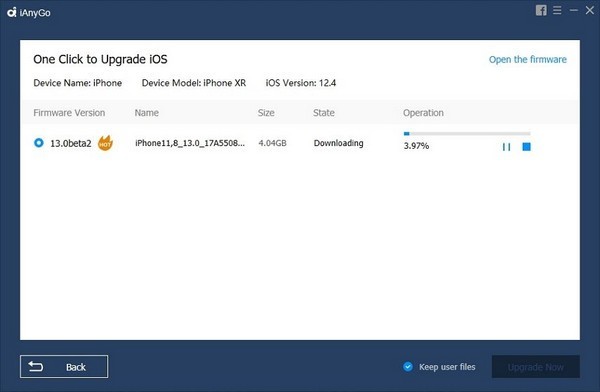Click the Upgrade Now button
Screen dimensions: 600x392
pyautogui.click(x=536, y=367)
